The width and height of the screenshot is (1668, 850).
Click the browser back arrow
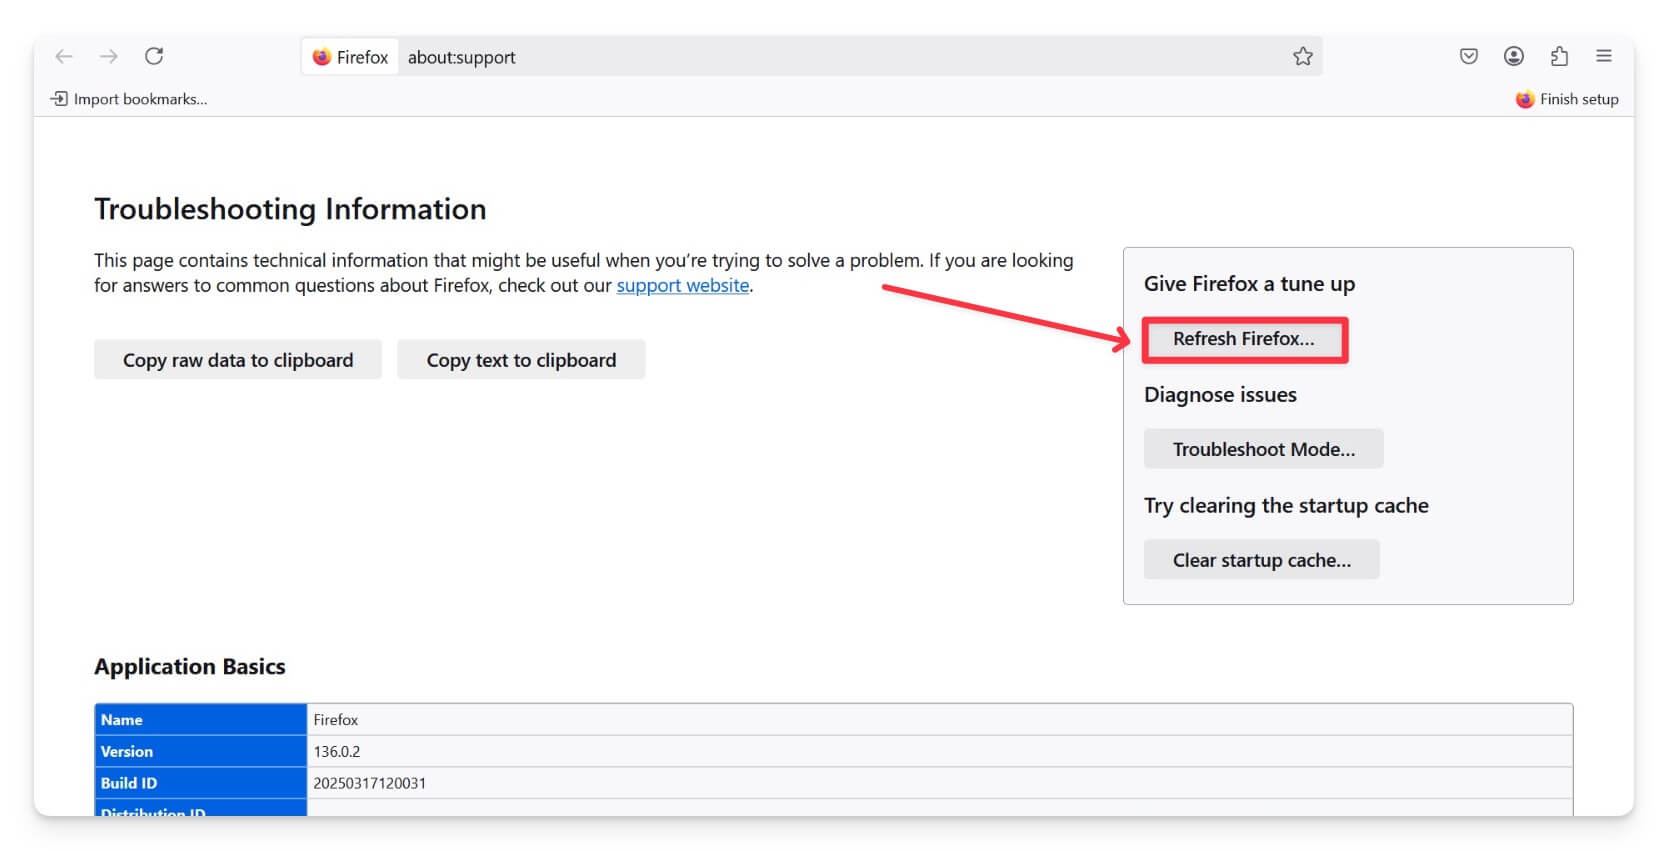(64, 56)
